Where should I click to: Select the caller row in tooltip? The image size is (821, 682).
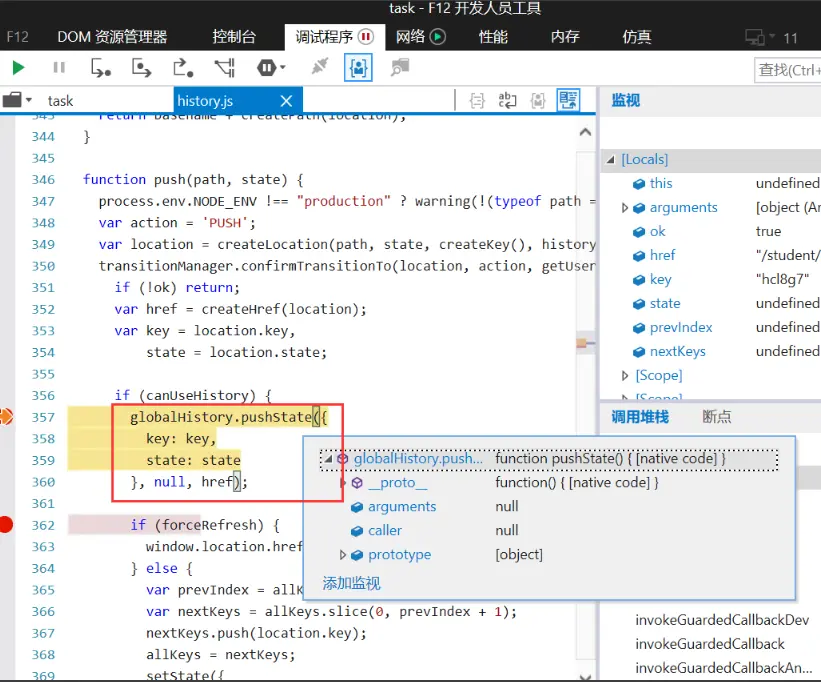pyautogui.click(x=549, y=531)
